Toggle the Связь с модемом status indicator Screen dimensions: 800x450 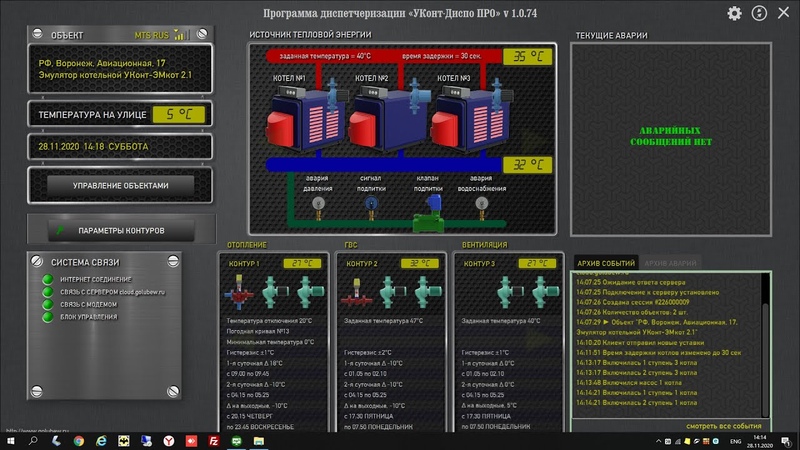coord(48,304)
